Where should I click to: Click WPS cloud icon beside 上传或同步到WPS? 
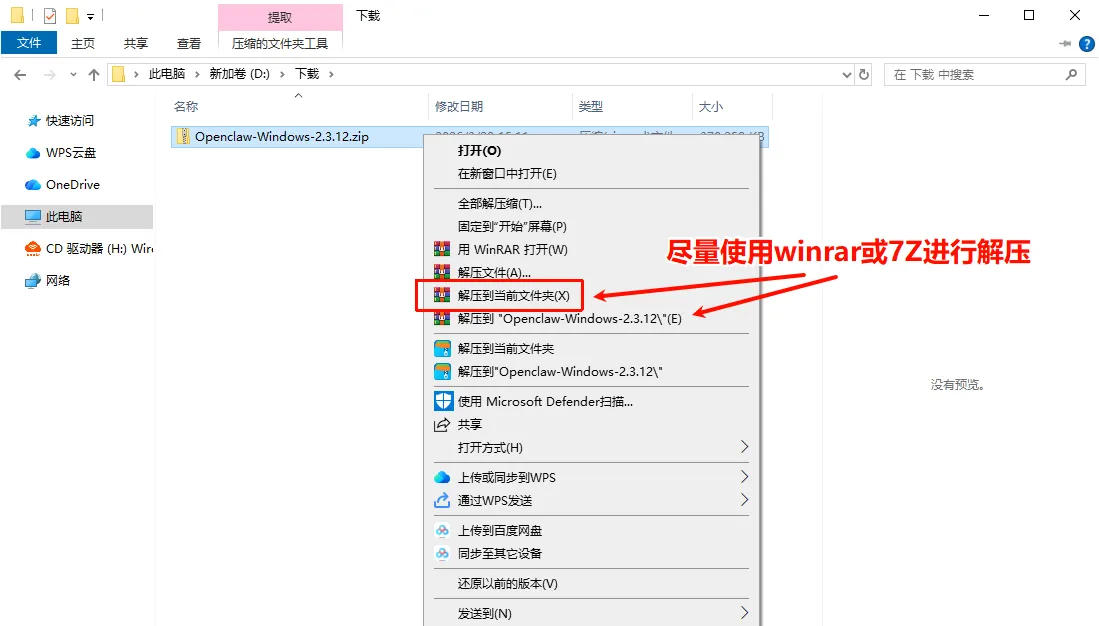tap(442, 477)
